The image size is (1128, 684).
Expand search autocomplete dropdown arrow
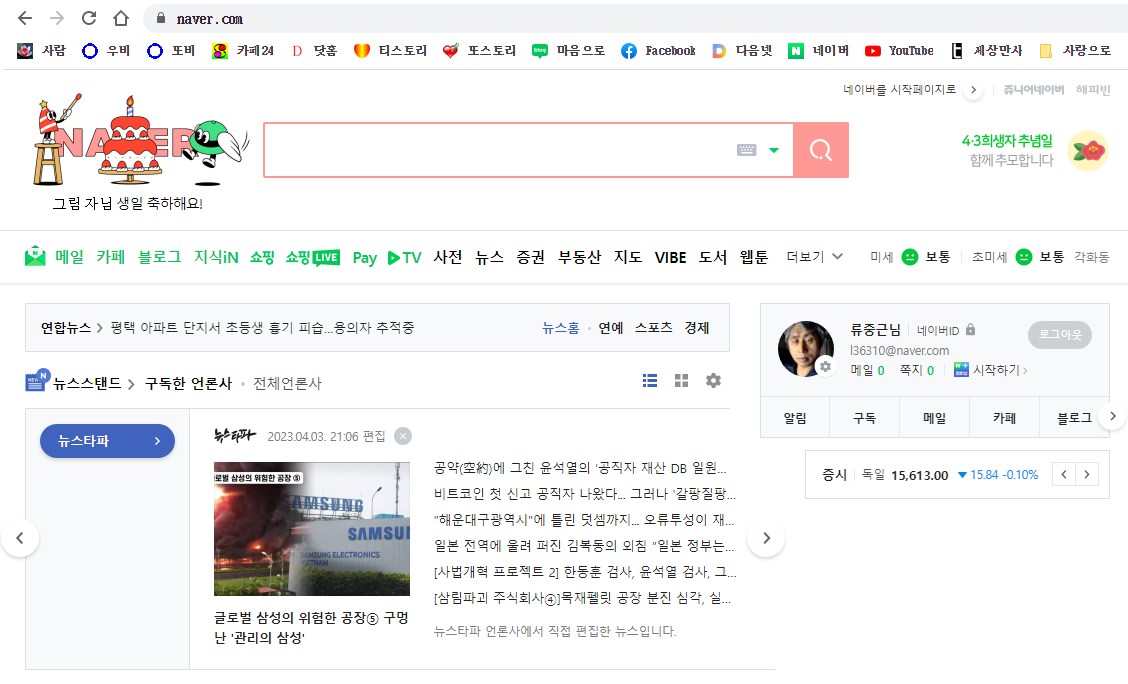tap(774, 150)
